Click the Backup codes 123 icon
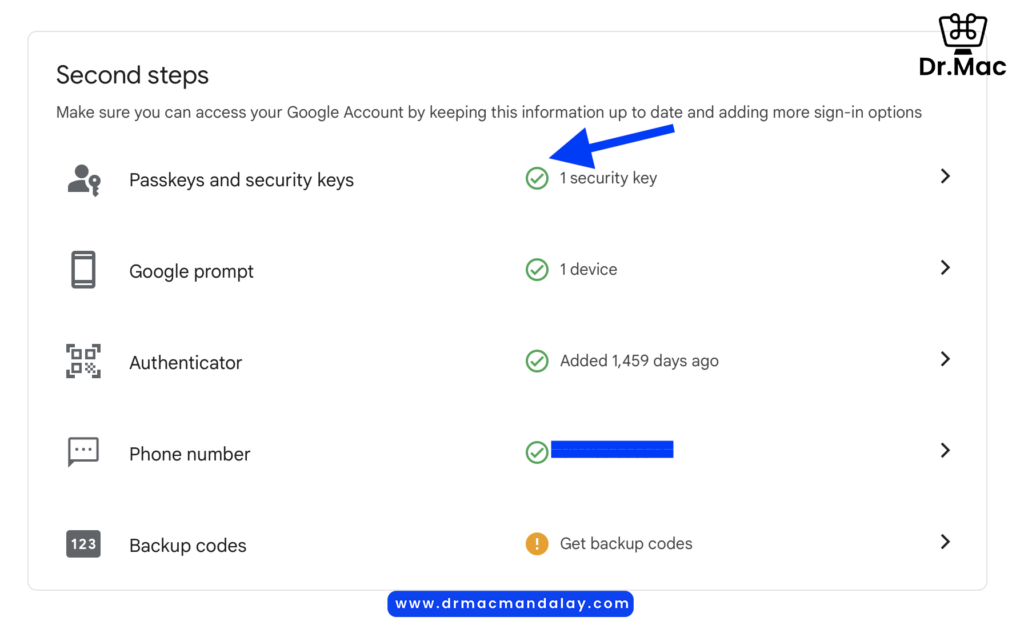This screenshot has height=625, width=1024. (83, 544)
